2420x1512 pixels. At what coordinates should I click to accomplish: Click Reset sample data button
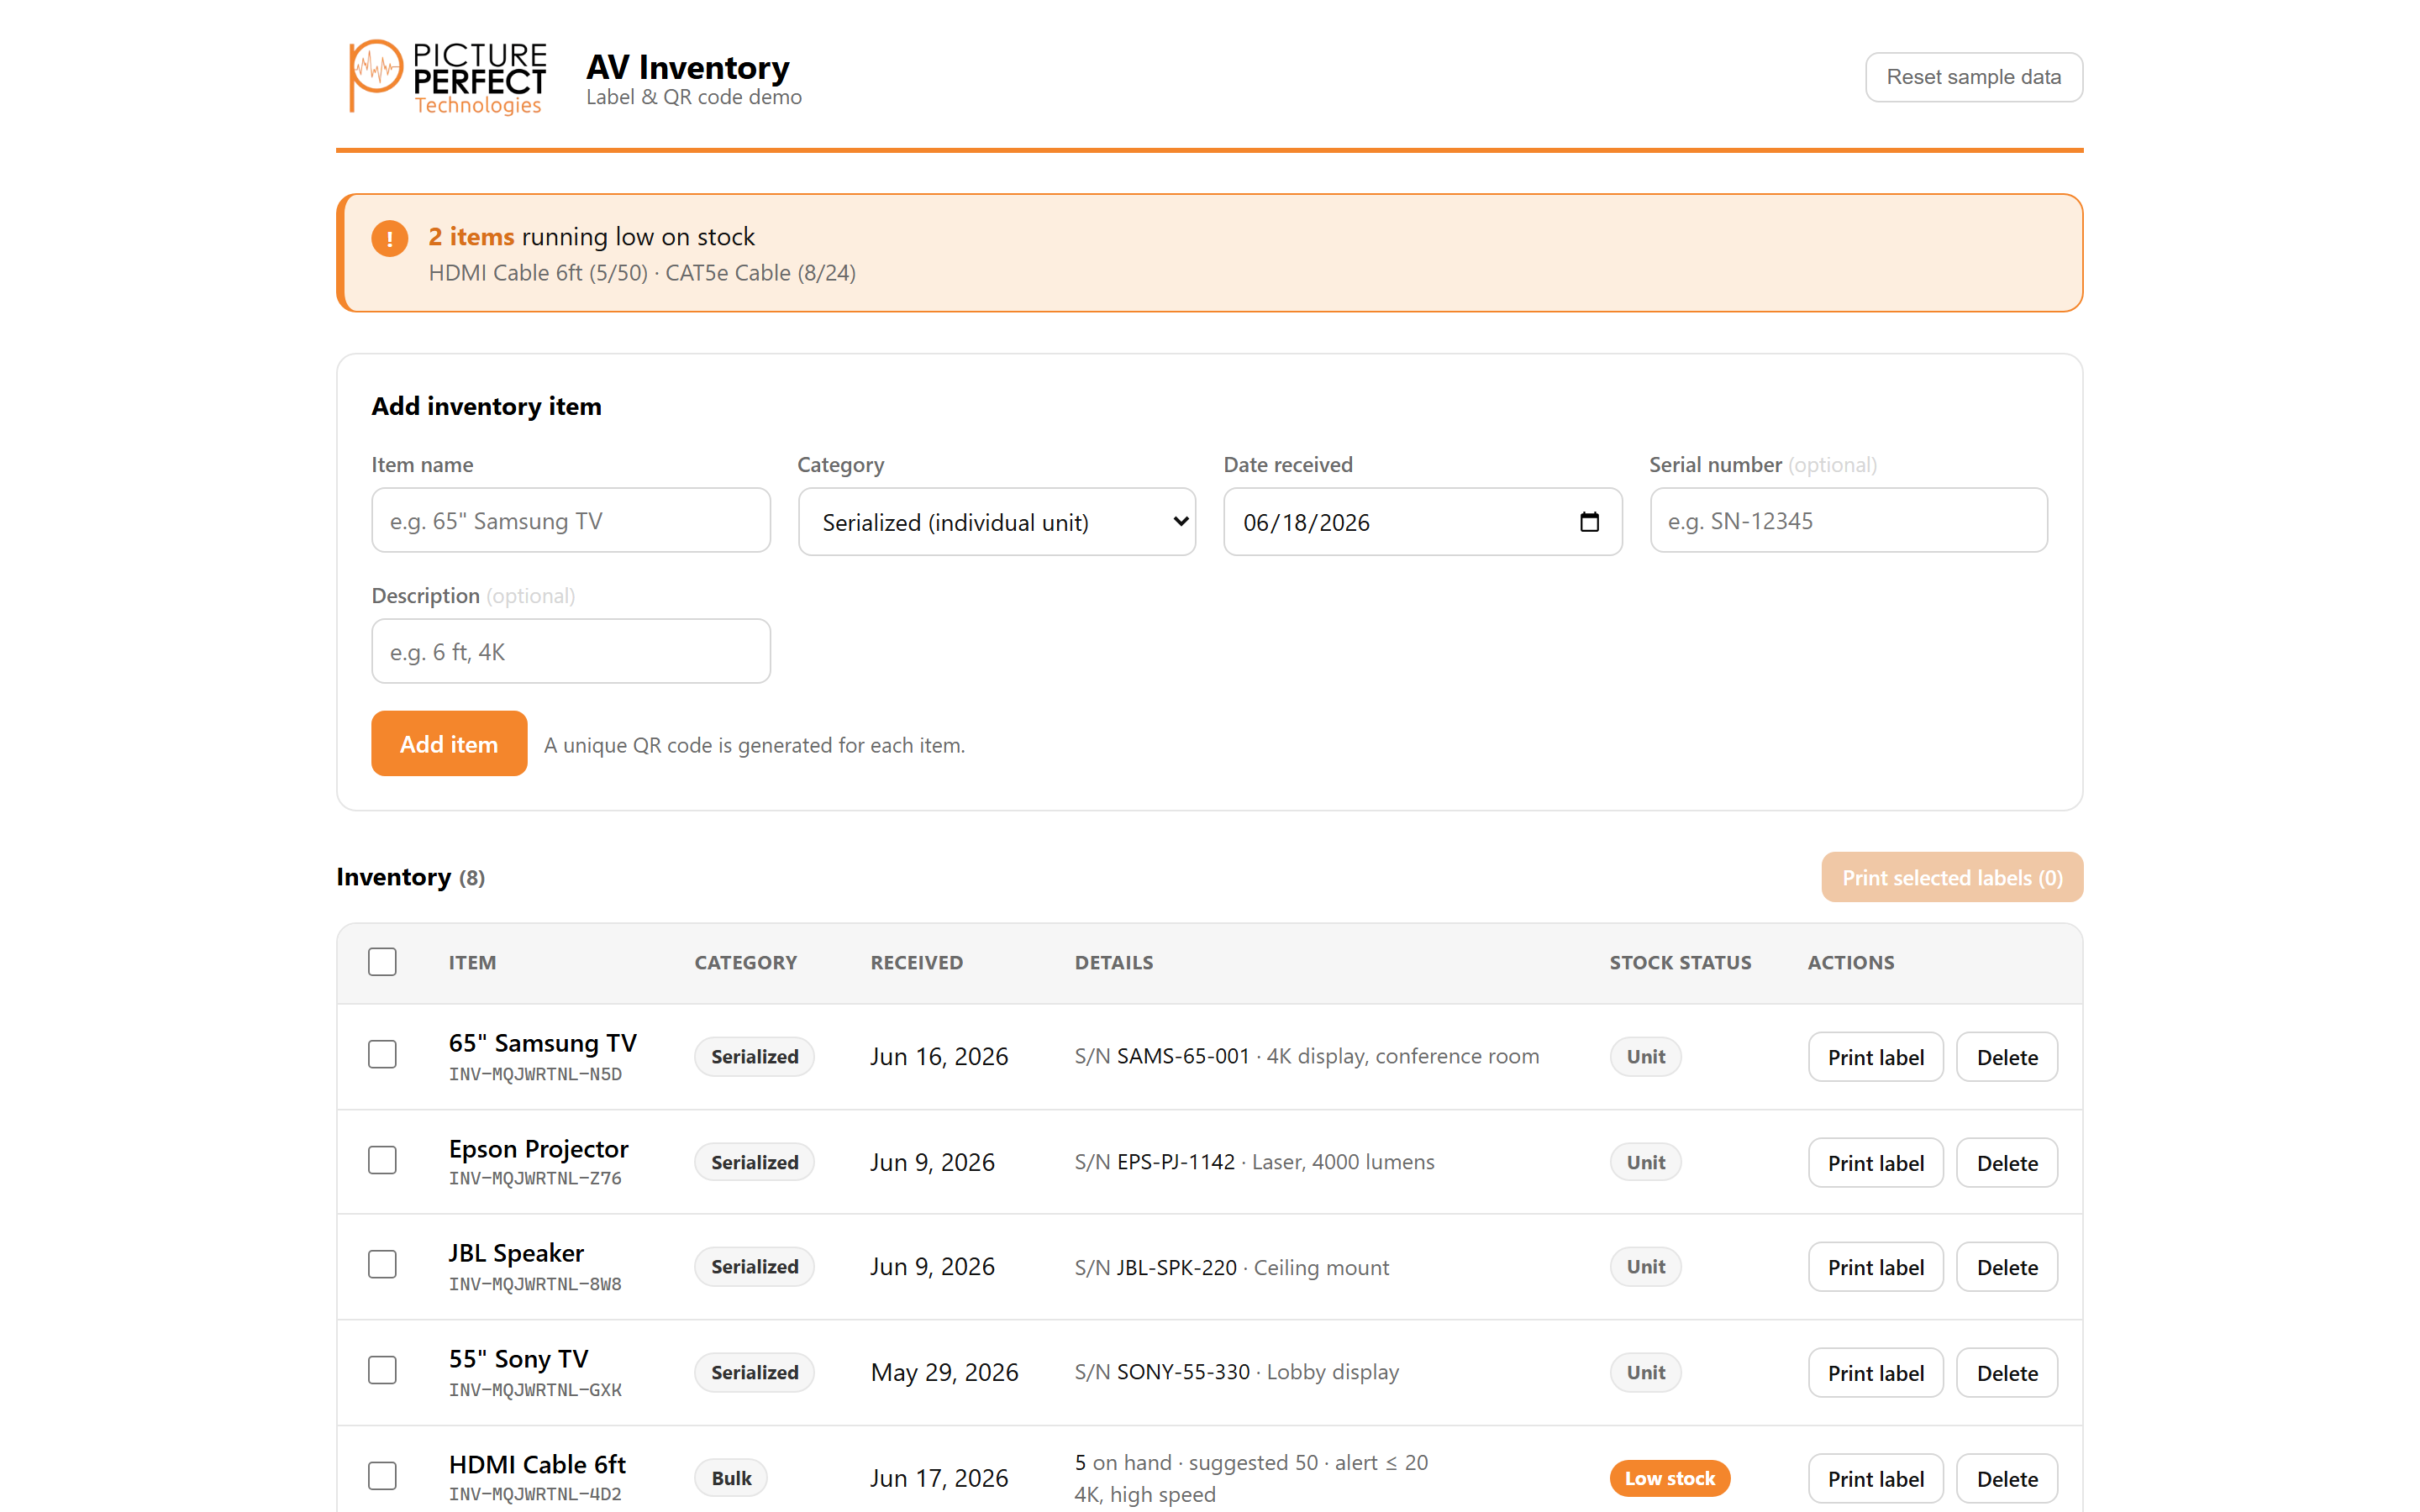point(1973,77)
